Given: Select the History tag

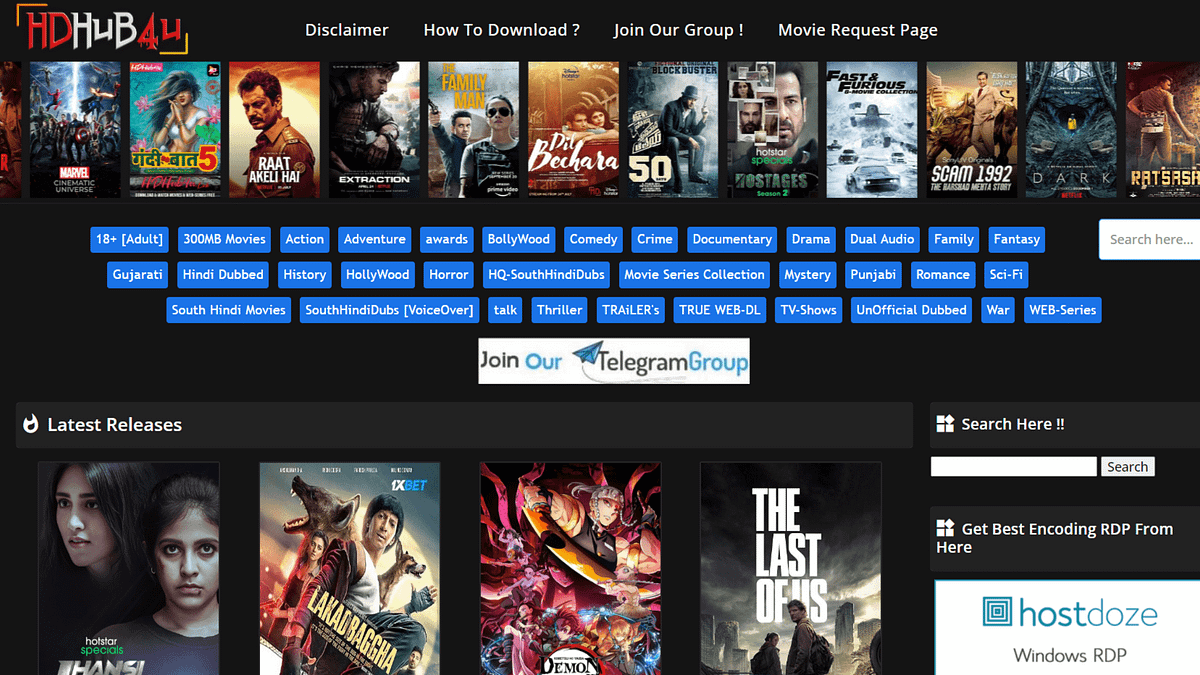Looking at the screenshot, I should (x=305, y=275).
